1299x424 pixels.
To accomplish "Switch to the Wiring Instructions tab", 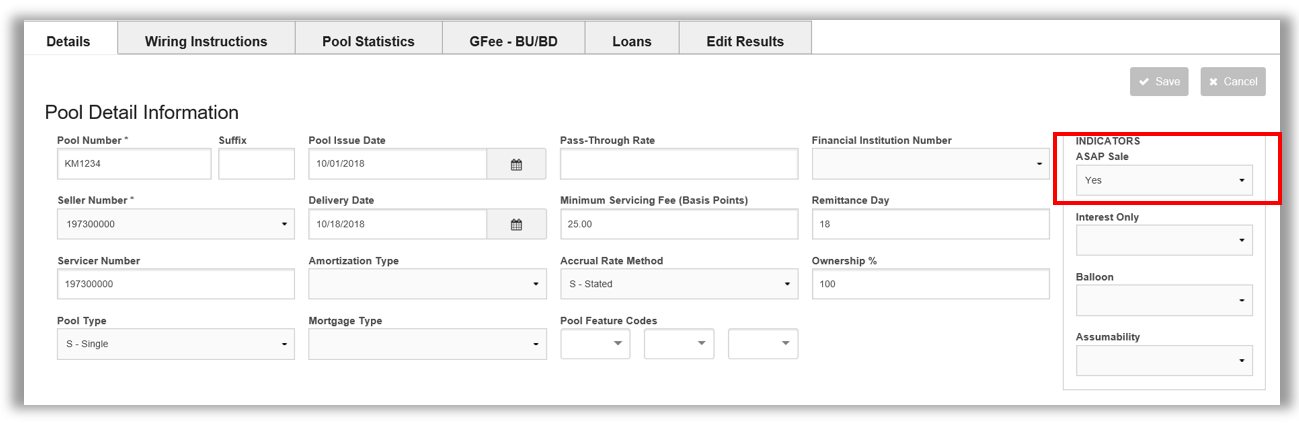I will [206, 41].
